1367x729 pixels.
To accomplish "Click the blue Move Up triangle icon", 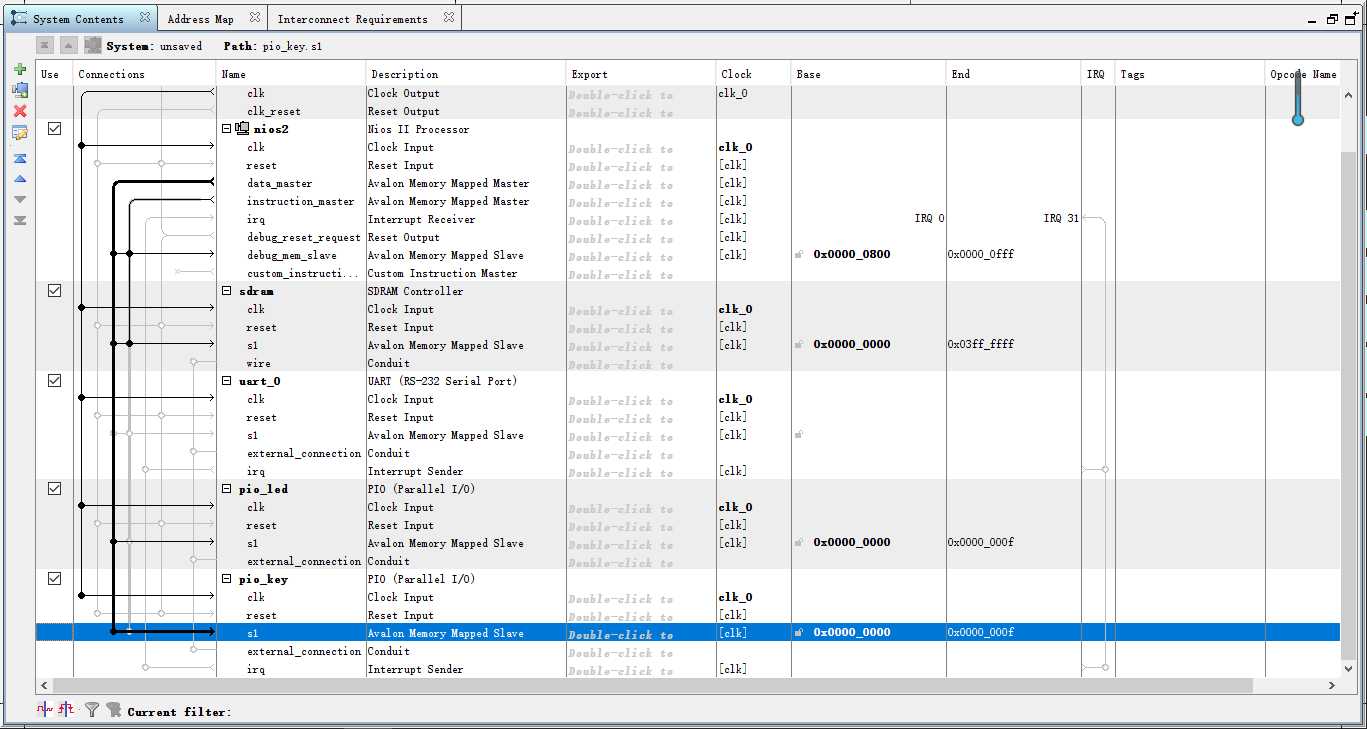I will tap(19, 179).
